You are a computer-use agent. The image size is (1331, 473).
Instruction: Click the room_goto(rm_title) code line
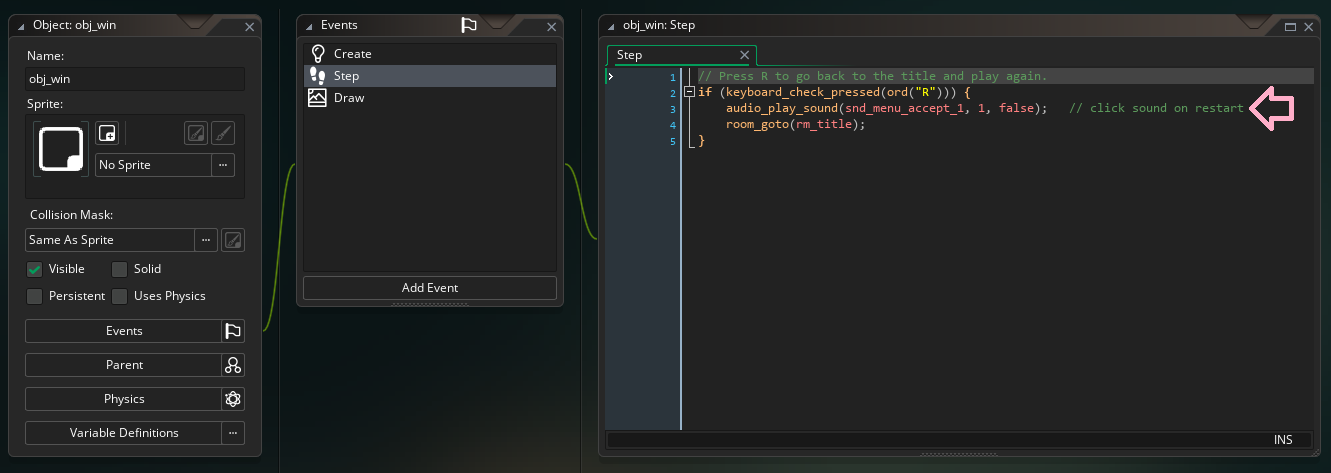tap(795, 124)
